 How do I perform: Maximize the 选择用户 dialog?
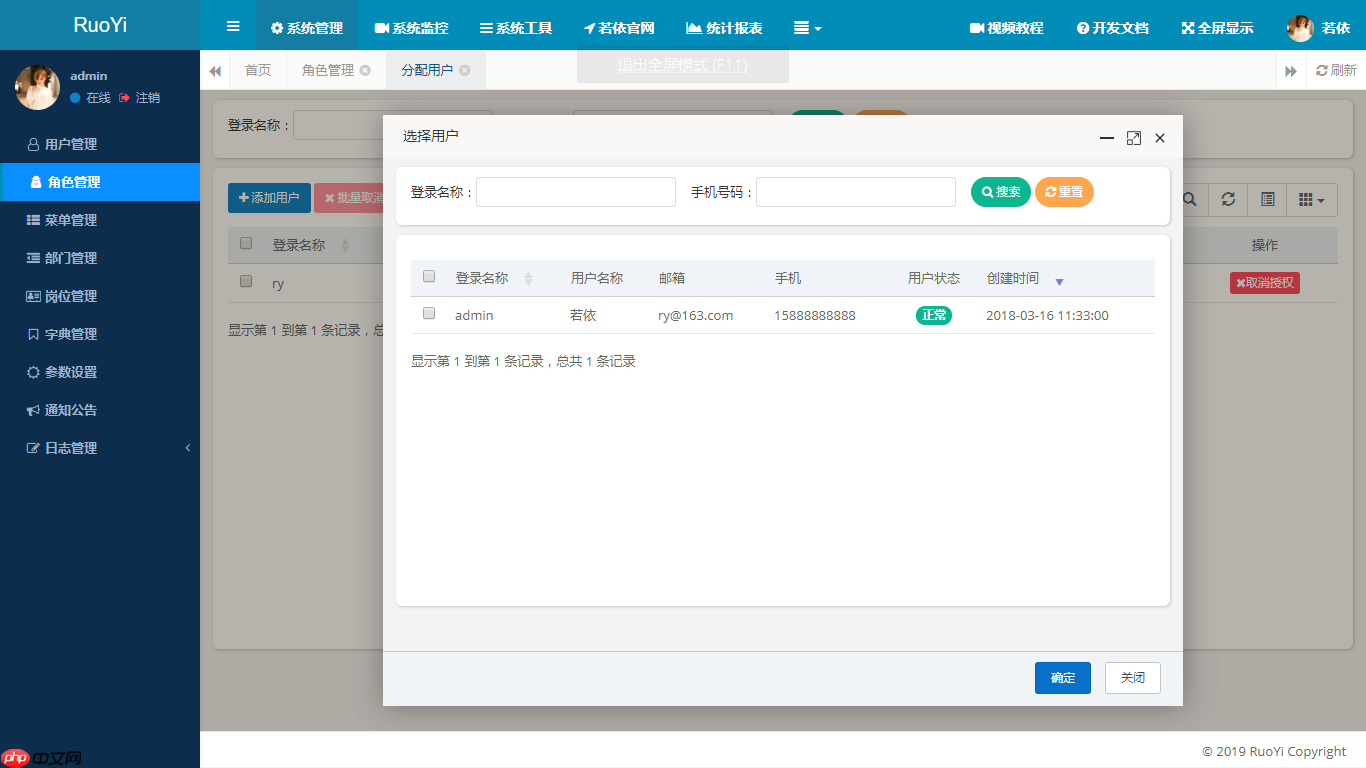coord(1134,138)
